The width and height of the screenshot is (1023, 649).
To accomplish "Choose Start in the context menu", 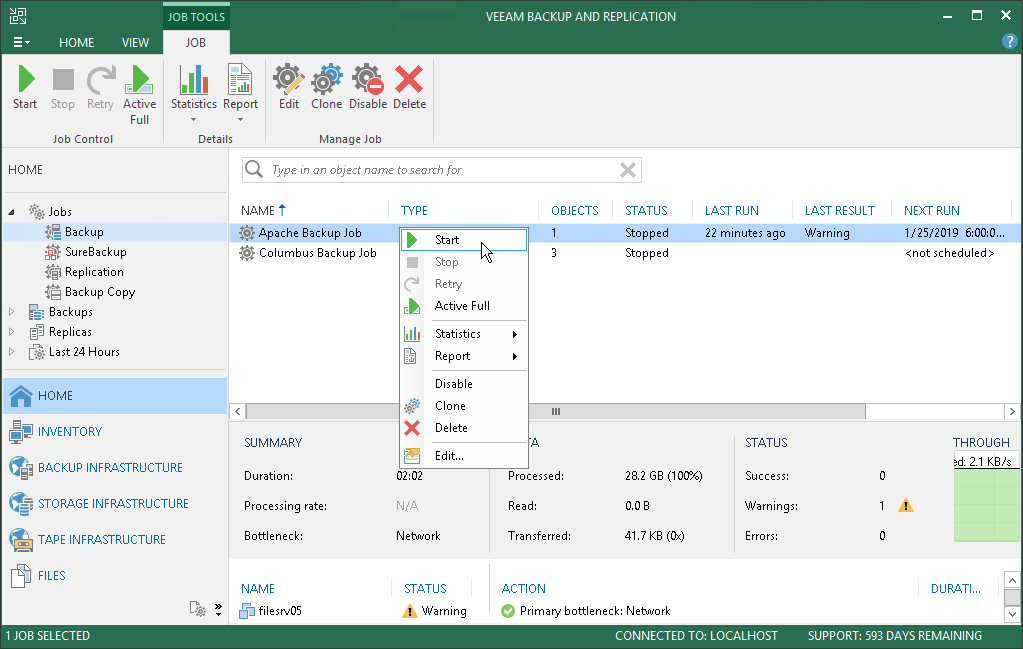I will [463, 239].
